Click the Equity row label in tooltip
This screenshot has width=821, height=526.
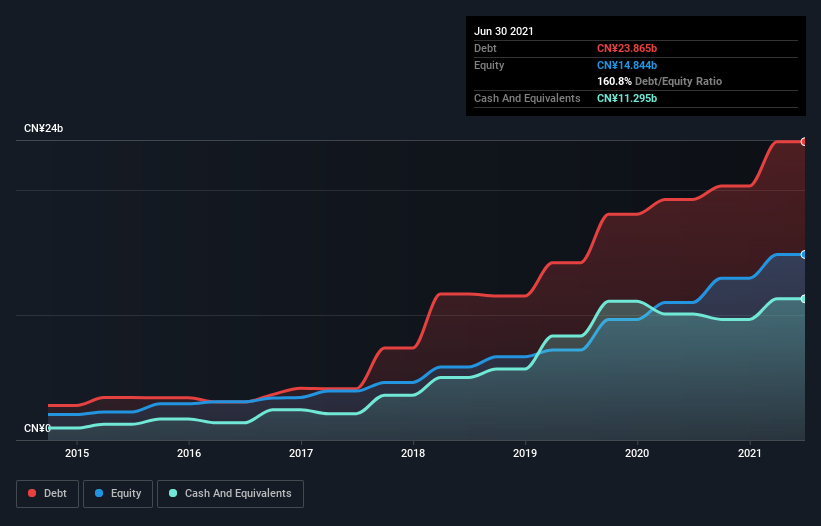point(489,65)
